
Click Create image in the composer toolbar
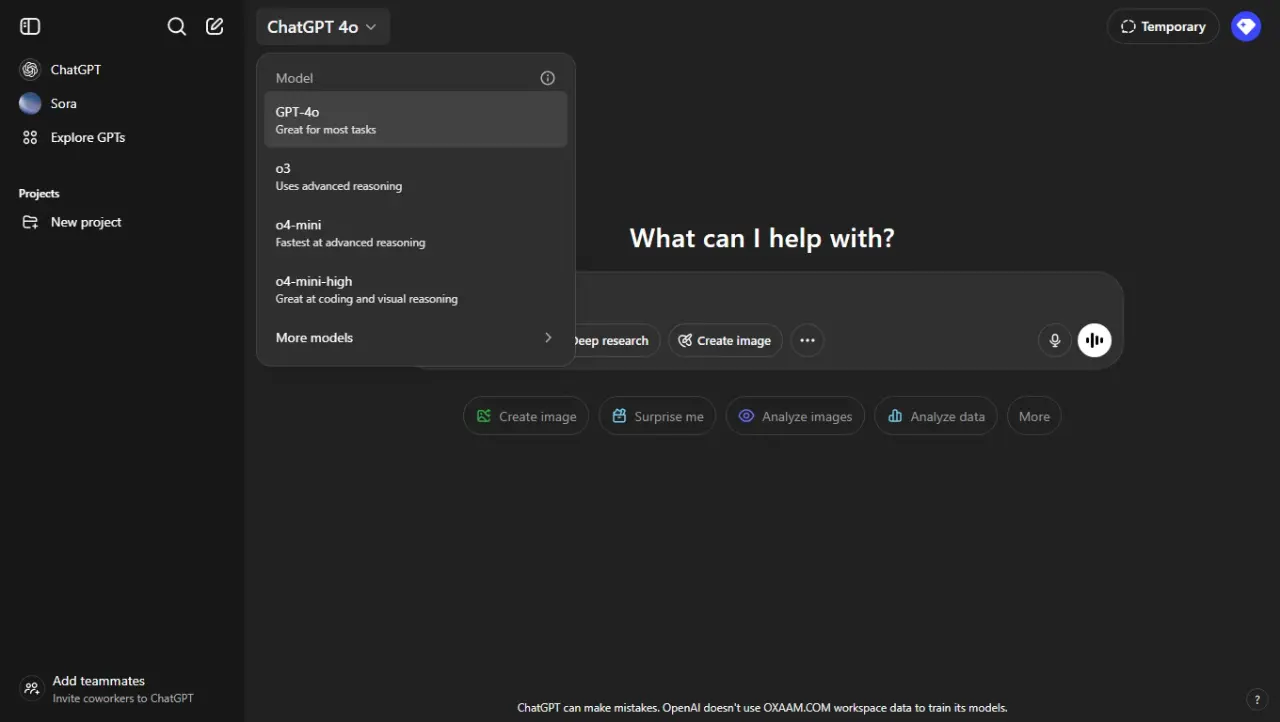point(725,340)
